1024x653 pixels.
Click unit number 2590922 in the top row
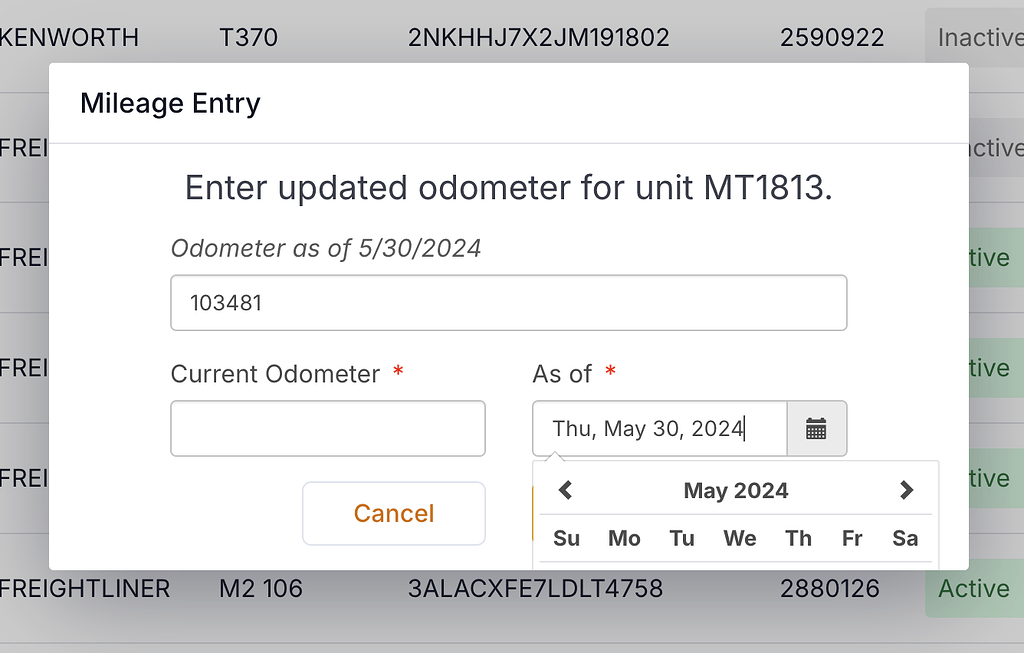(x=832, y=37)
